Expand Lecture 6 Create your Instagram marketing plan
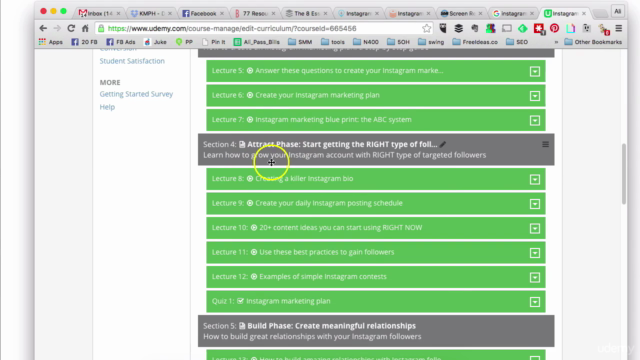The image size is (640, 360). click(535, 96)
